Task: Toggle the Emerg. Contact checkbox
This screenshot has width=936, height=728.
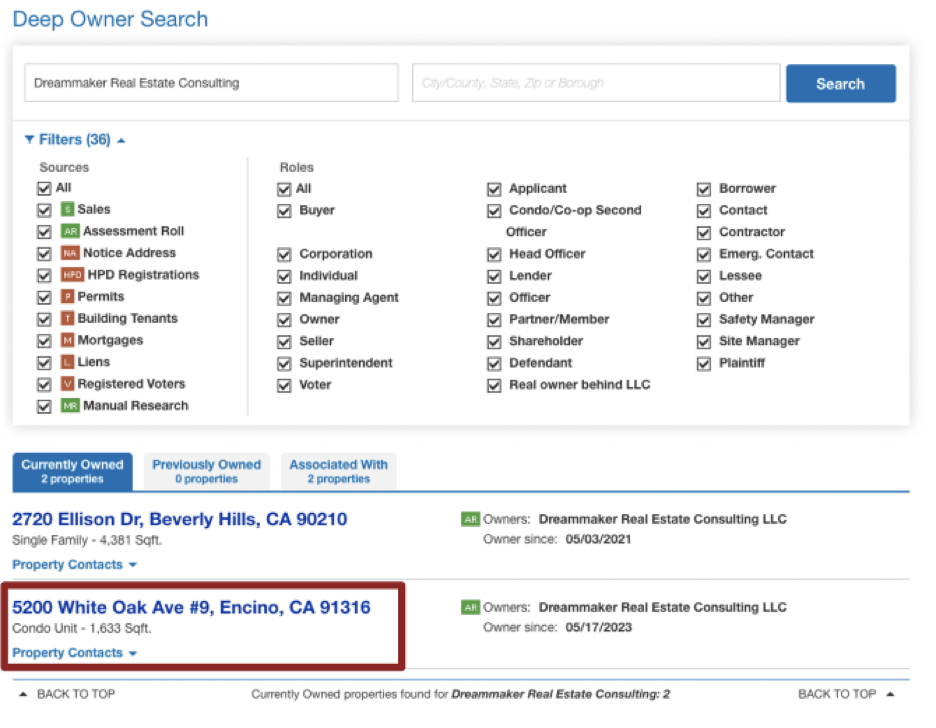Action: 704,255
